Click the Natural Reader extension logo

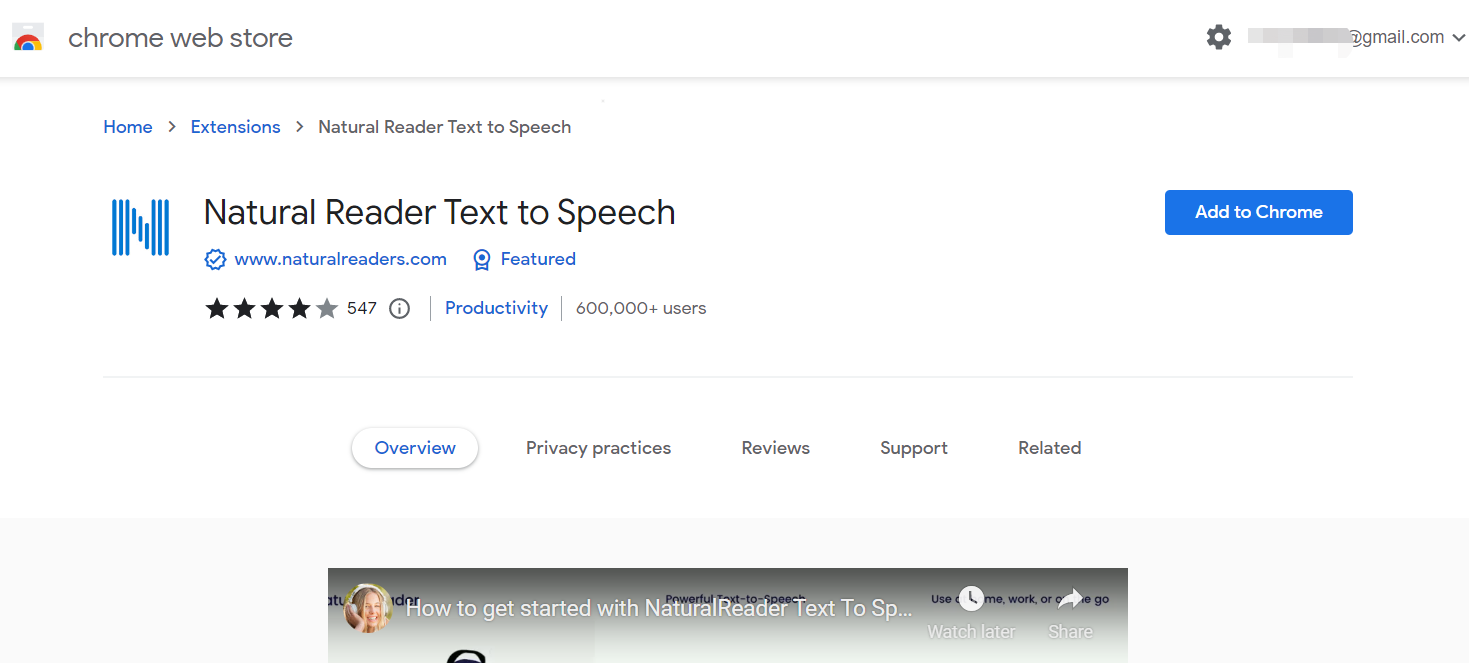click(140, 227)
